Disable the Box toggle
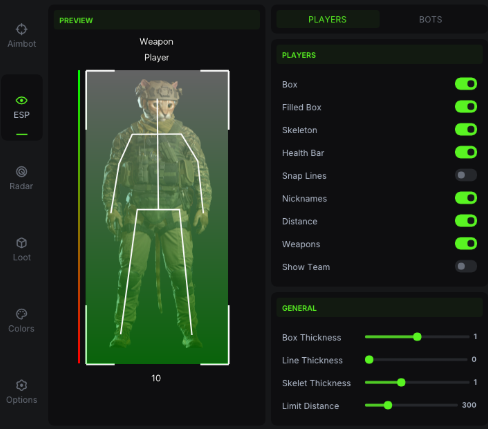The height and width of the screenshot is (429, 488). click(466, 84)
